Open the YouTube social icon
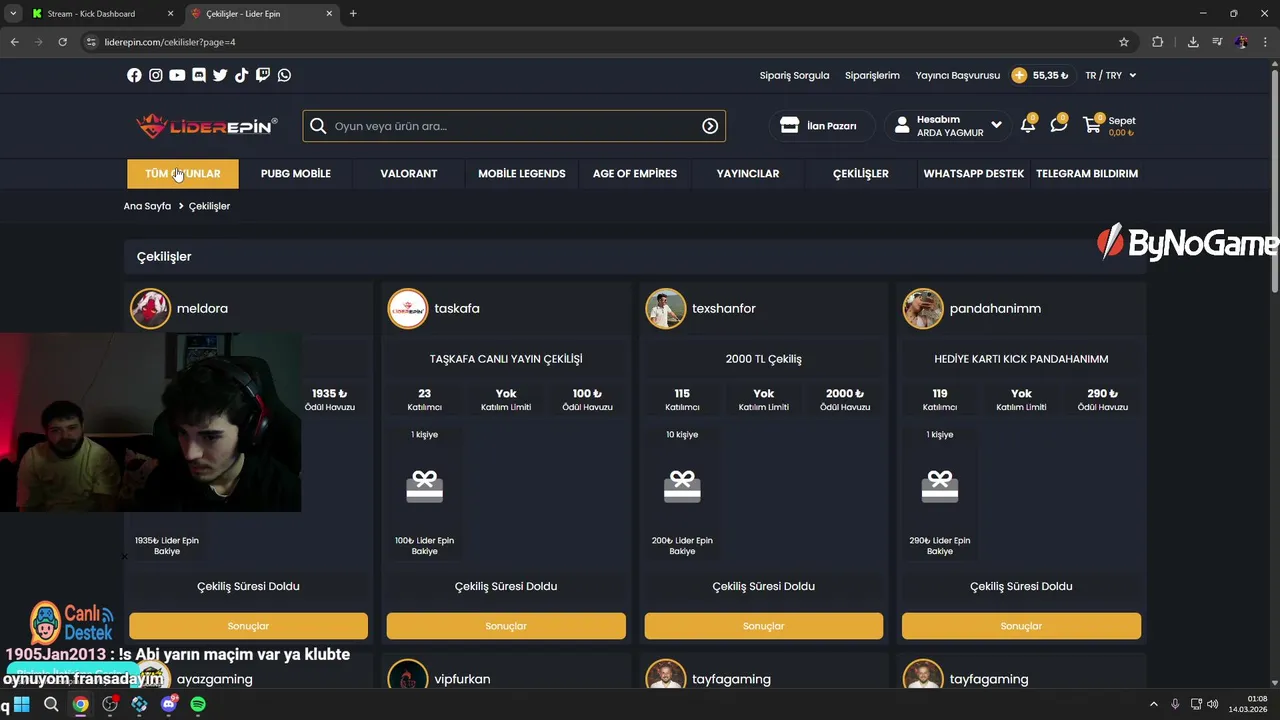 (x=177, y=75)
